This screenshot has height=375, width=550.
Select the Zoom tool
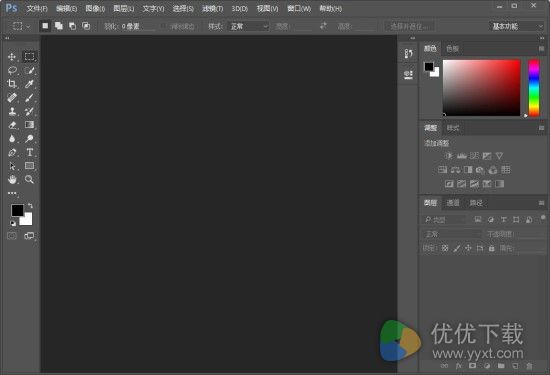(x=29, y=179)
